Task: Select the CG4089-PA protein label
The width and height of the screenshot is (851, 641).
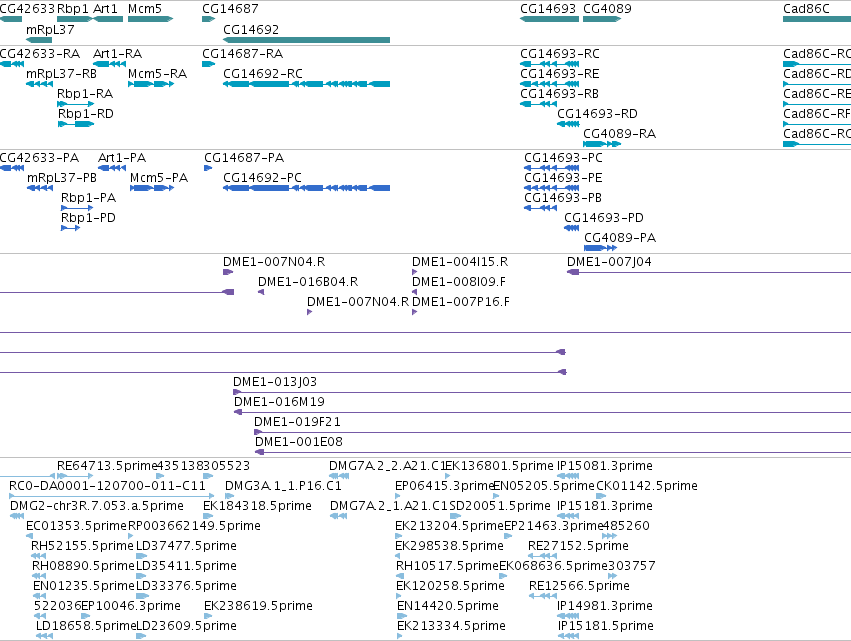Action: 620,238
